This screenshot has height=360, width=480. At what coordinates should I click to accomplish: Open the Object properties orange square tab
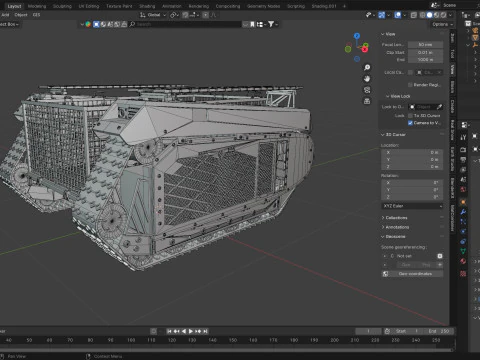click(x=463, y=202)
